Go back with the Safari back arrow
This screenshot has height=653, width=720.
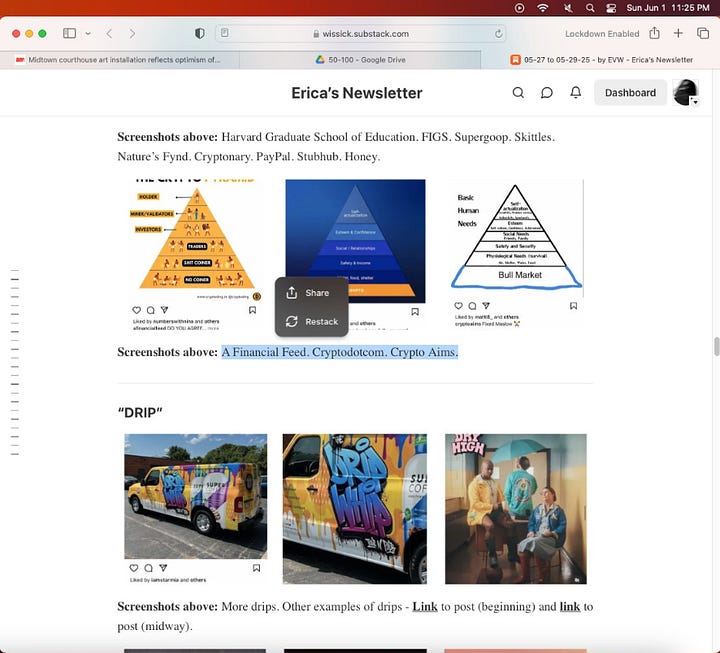coord(109,34)
